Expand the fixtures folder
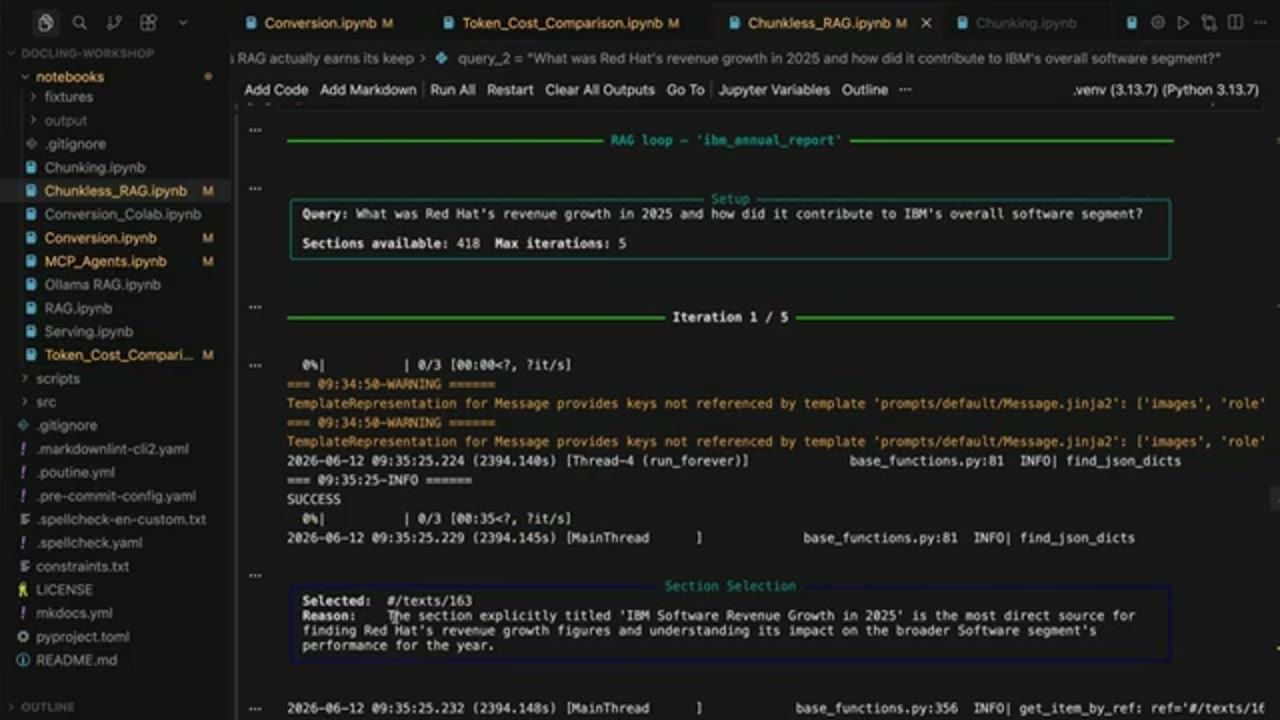The image size is (1280, 720). (x=68, y=97)
